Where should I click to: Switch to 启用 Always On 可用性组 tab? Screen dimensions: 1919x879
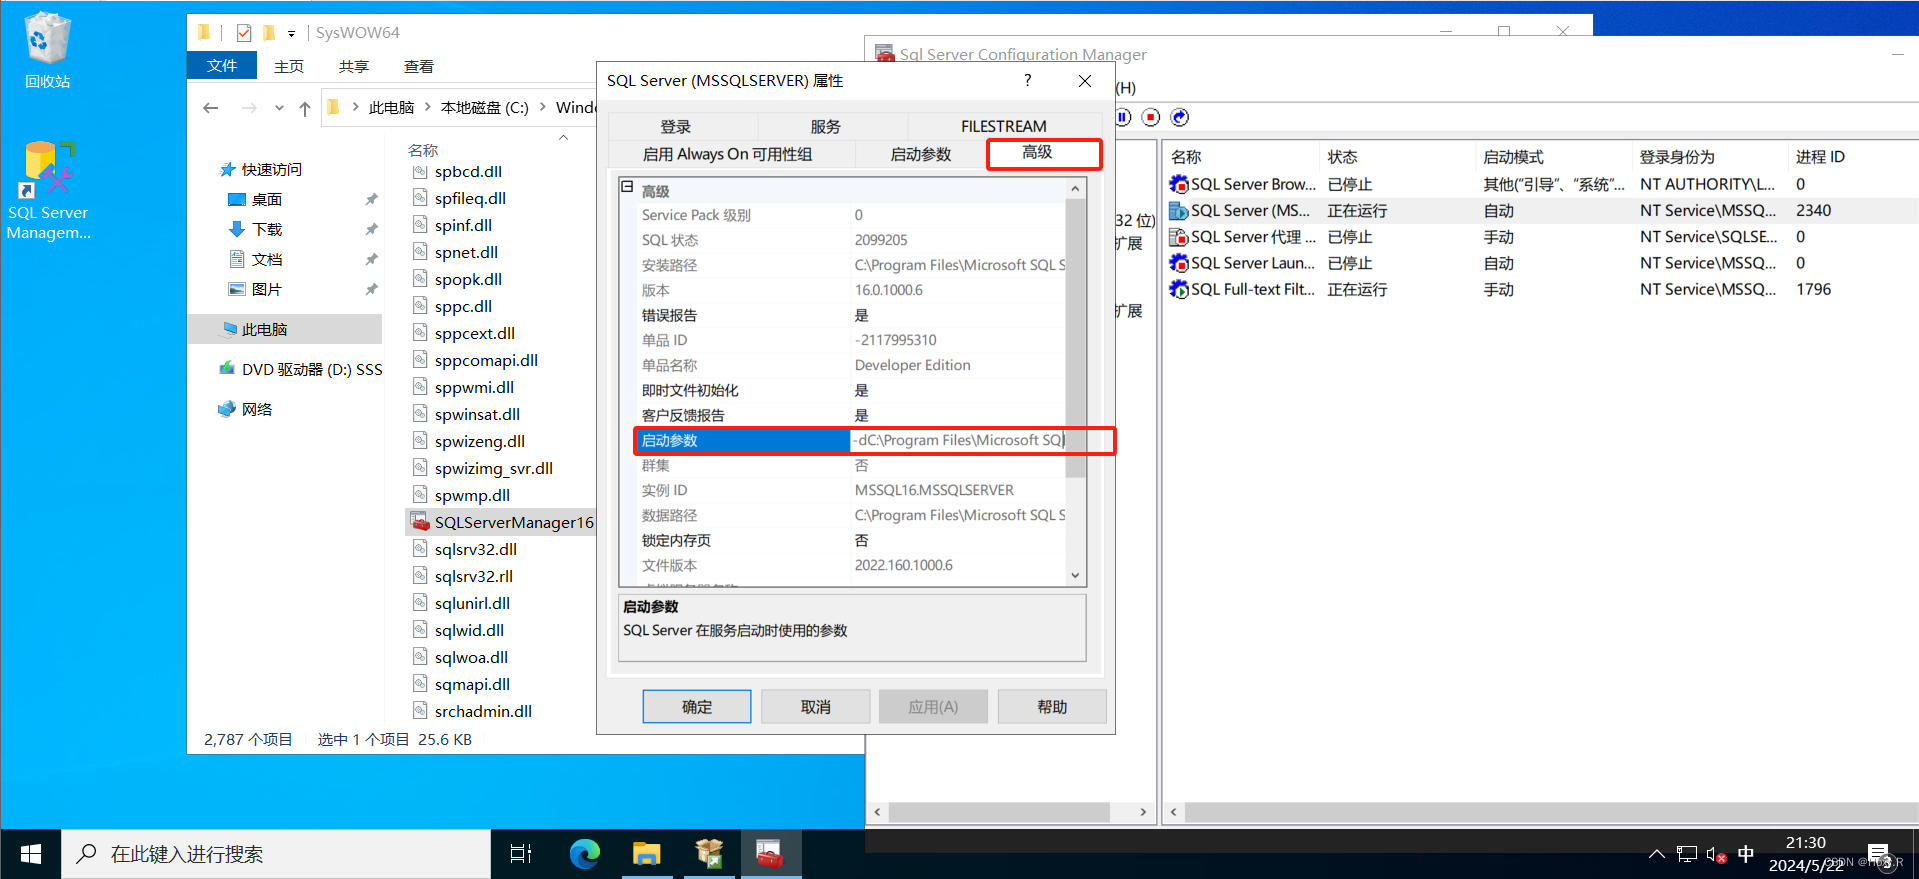coord(732,154)
